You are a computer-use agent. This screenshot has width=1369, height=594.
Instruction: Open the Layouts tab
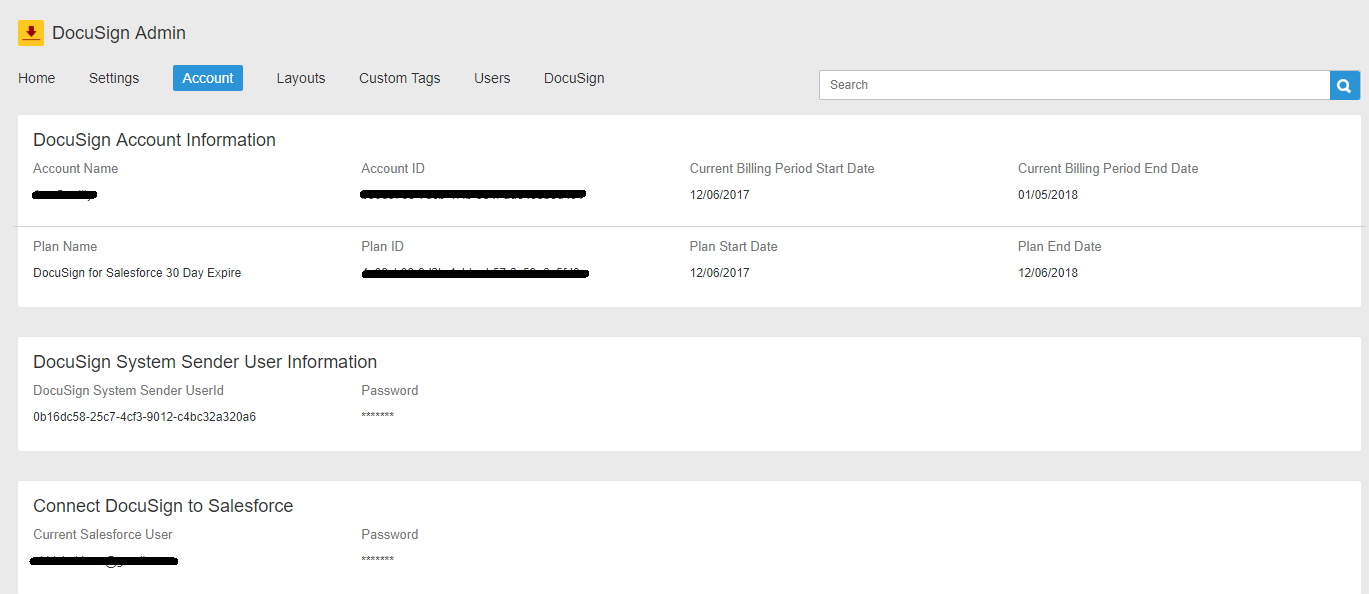point(300,78)
